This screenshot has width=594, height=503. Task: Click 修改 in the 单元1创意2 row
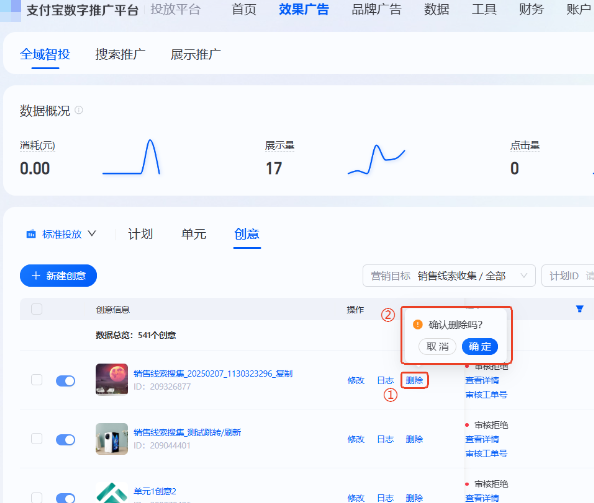[x=356, y=498]
